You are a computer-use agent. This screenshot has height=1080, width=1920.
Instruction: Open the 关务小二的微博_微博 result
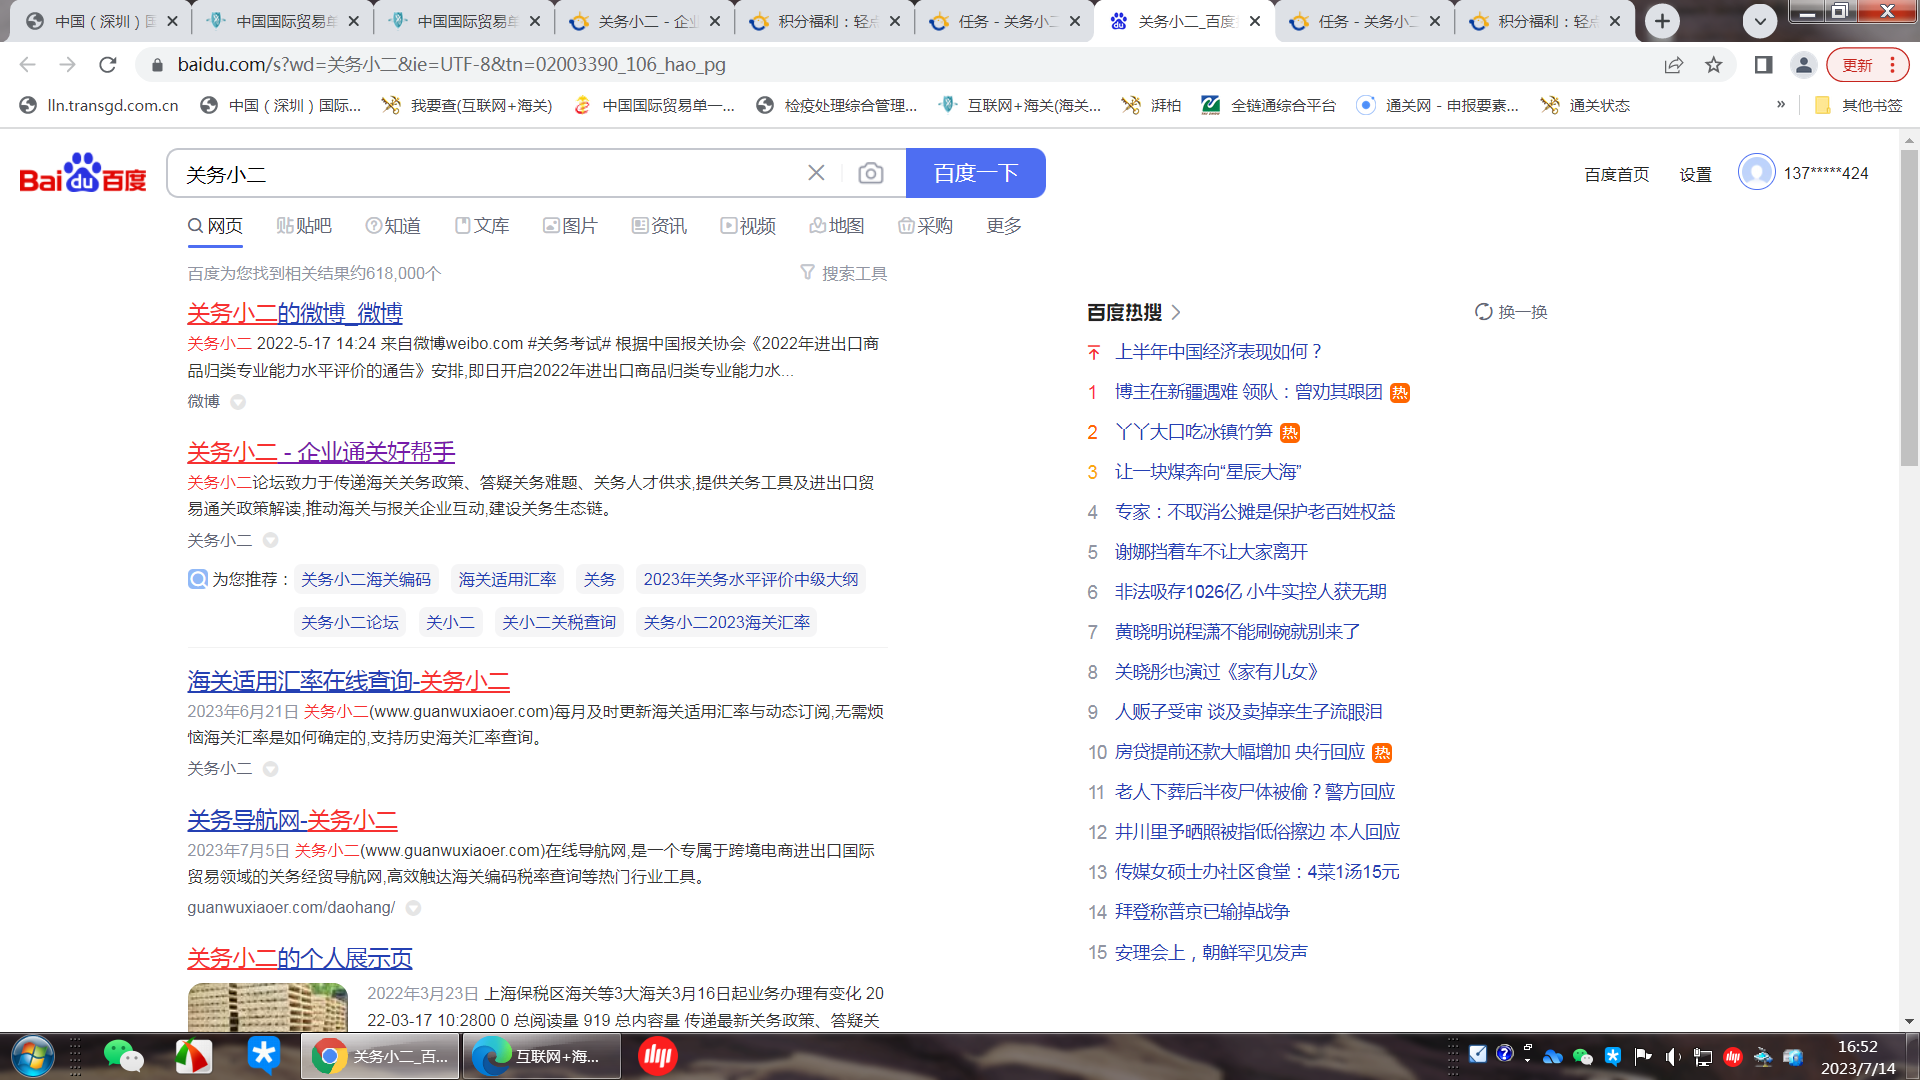(295, 313)
